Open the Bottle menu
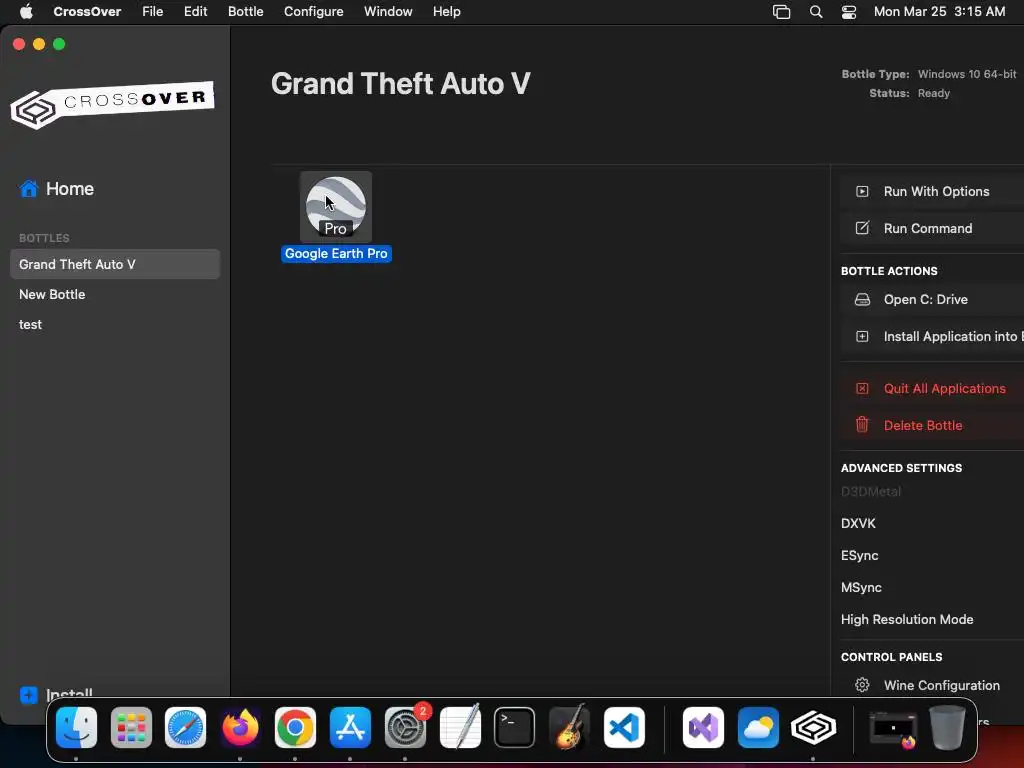 [246, 12]
